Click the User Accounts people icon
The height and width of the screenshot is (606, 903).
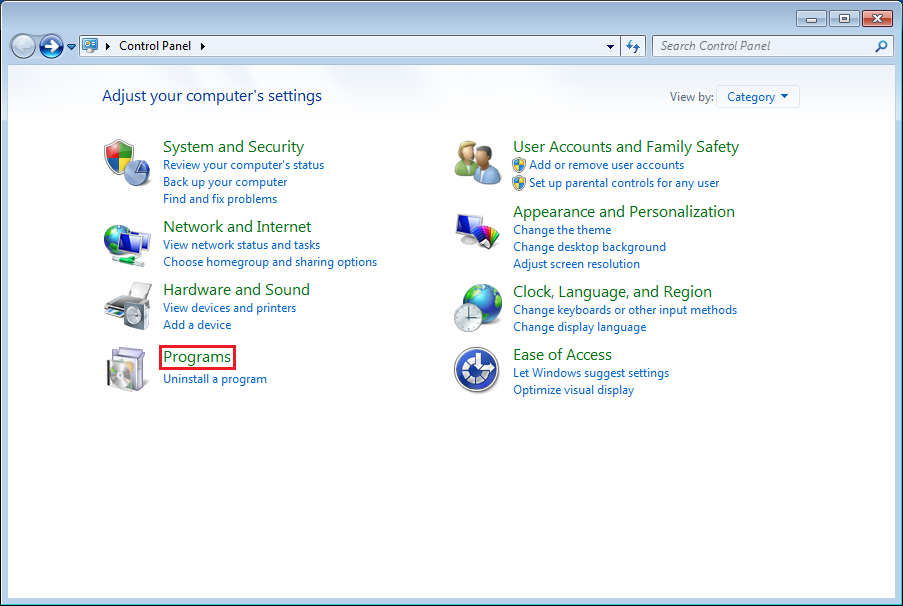[477, 162]
